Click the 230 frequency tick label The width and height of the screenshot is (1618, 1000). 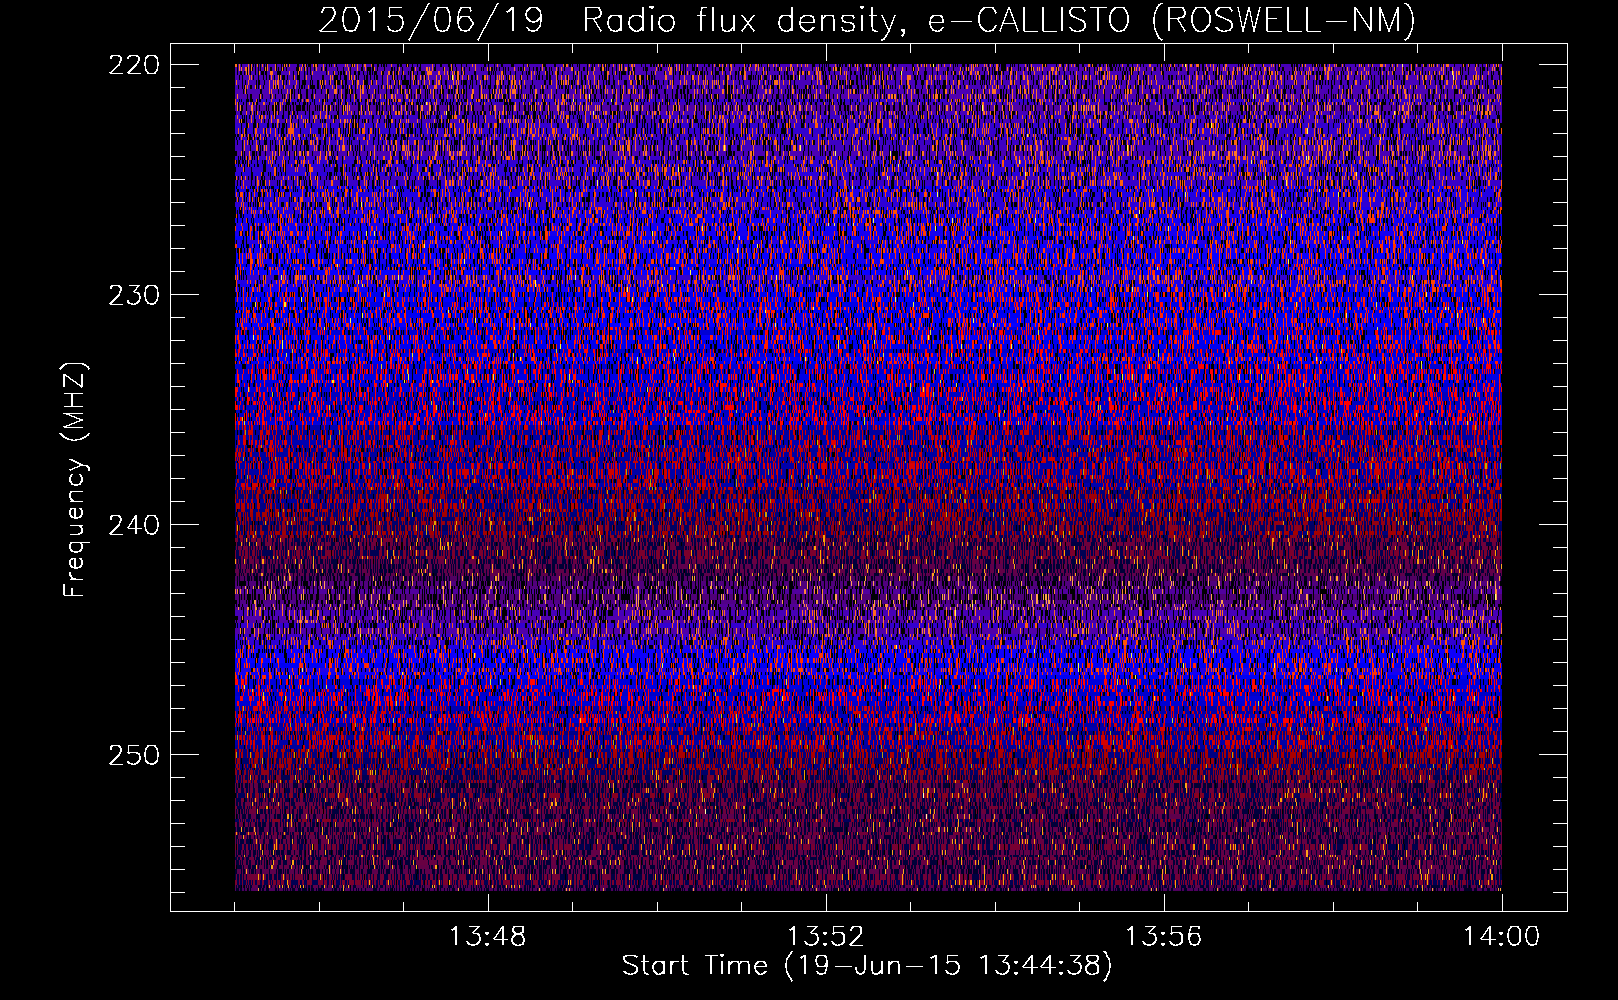point(133,295)
